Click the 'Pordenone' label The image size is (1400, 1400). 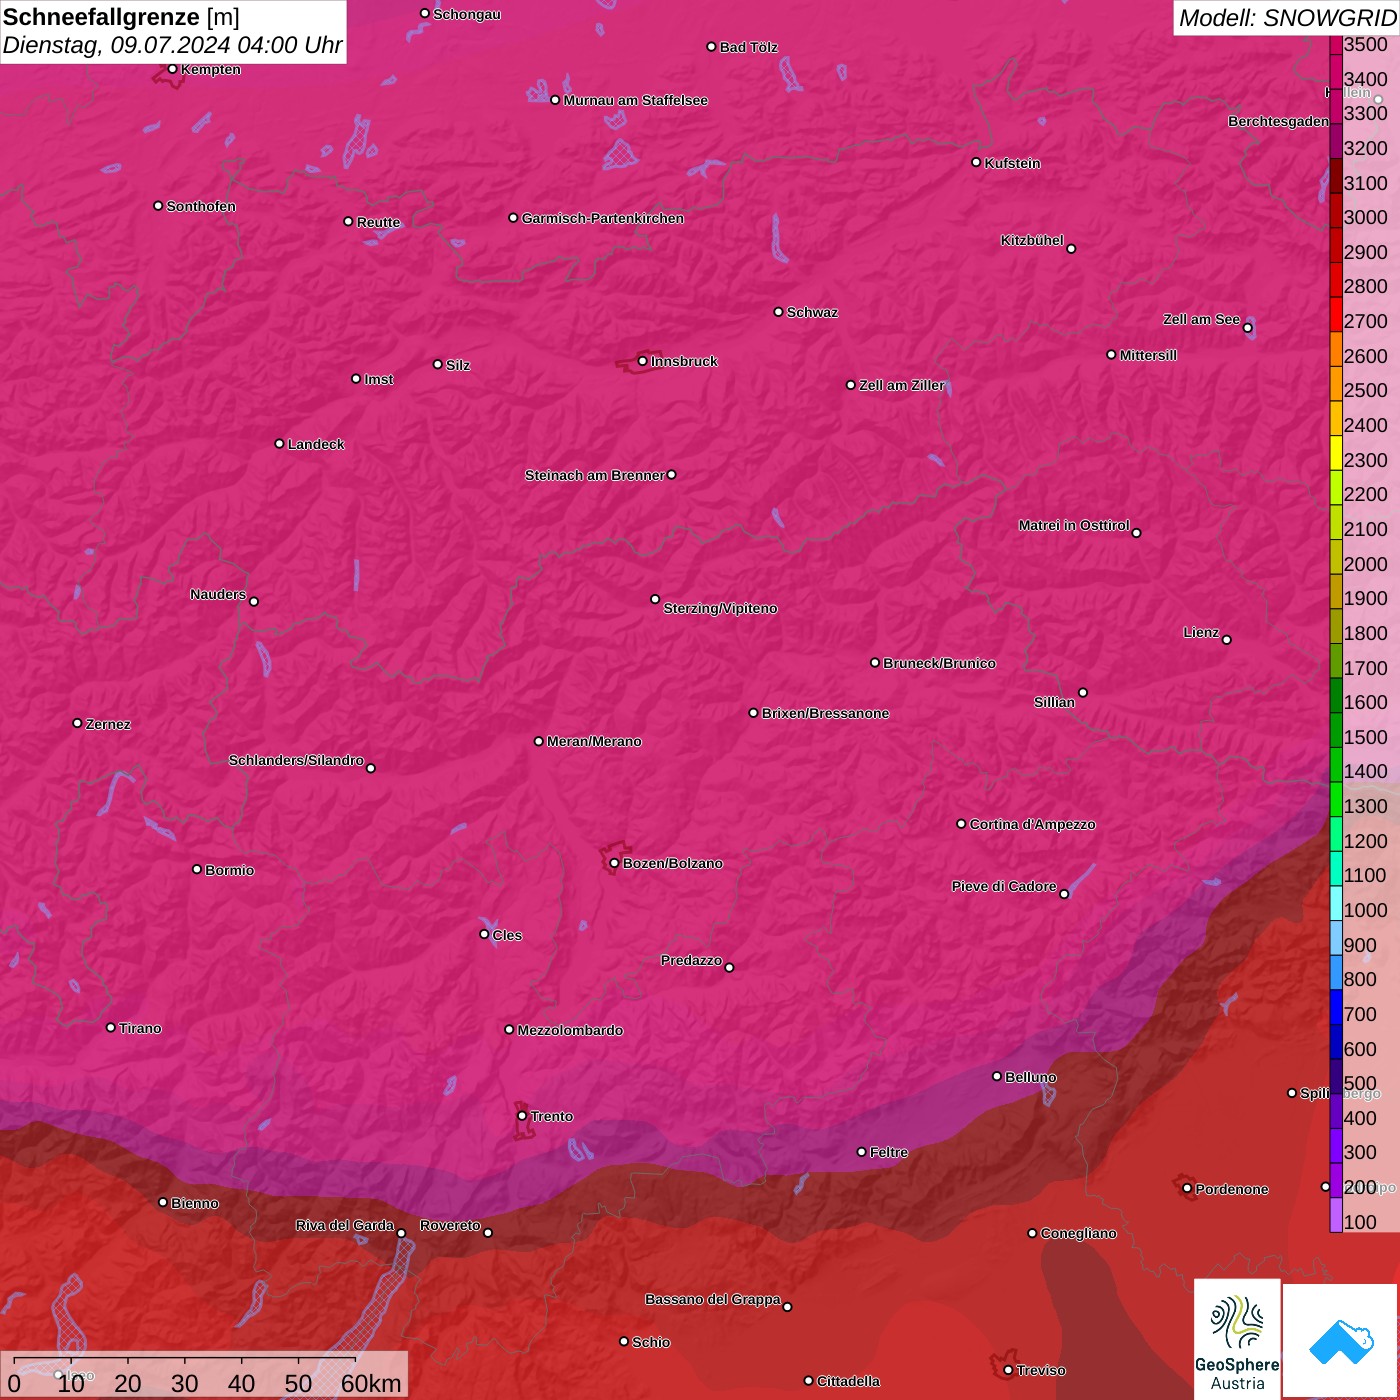[1232, 1189]
